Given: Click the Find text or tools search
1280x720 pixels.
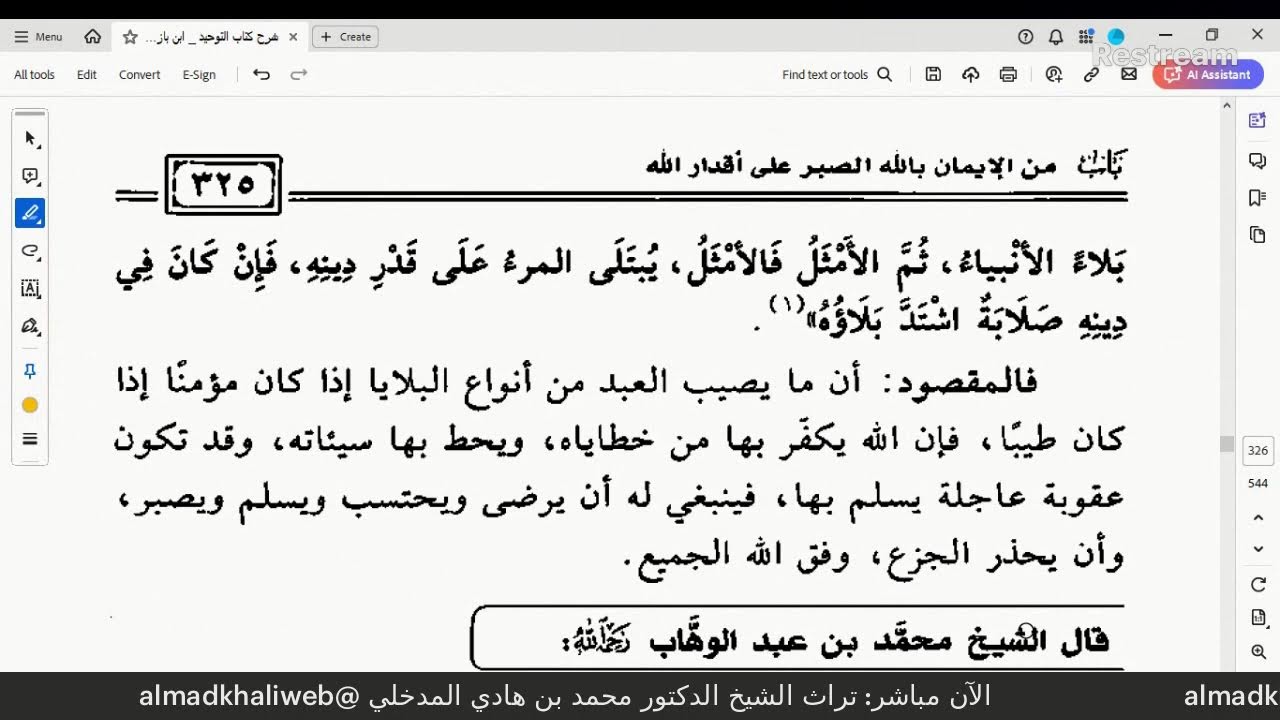Looking at the screenshot, I should [x=837, y=75].
